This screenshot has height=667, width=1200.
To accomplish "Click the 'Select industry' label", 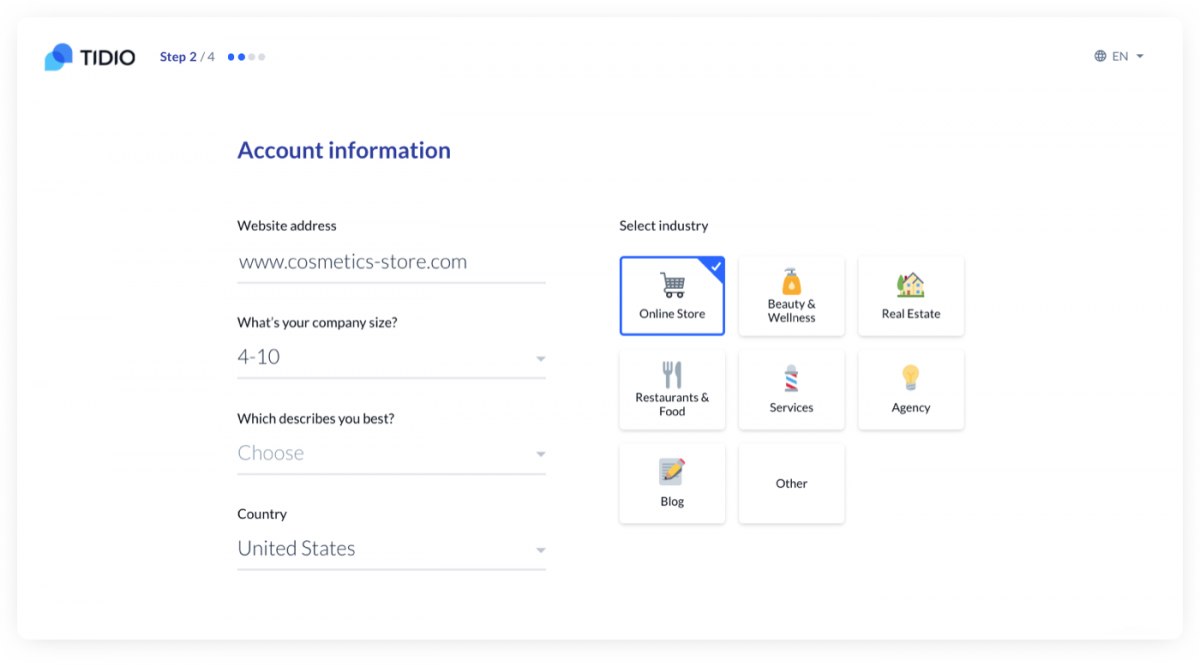I will [x=663, y=226].
